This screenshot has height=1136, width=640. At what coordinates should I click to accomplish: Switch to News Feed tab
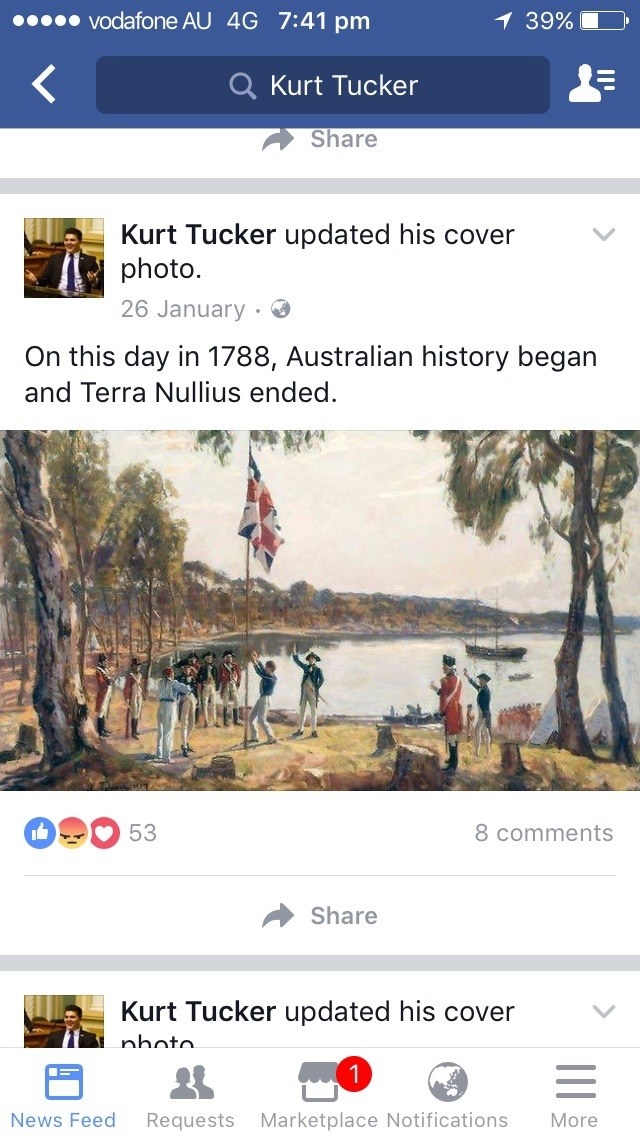(x=63, y=1094)
